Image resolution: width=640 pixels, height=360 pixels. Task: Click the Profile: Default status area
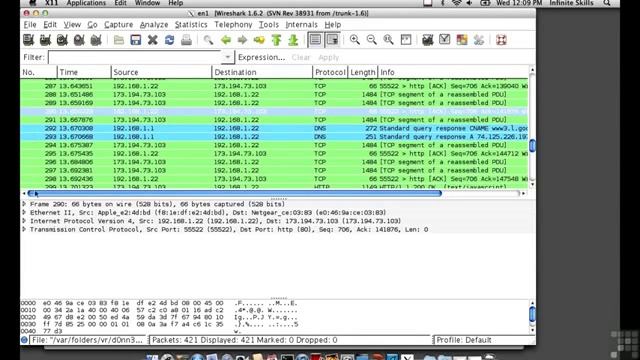(x=484, y=340)
